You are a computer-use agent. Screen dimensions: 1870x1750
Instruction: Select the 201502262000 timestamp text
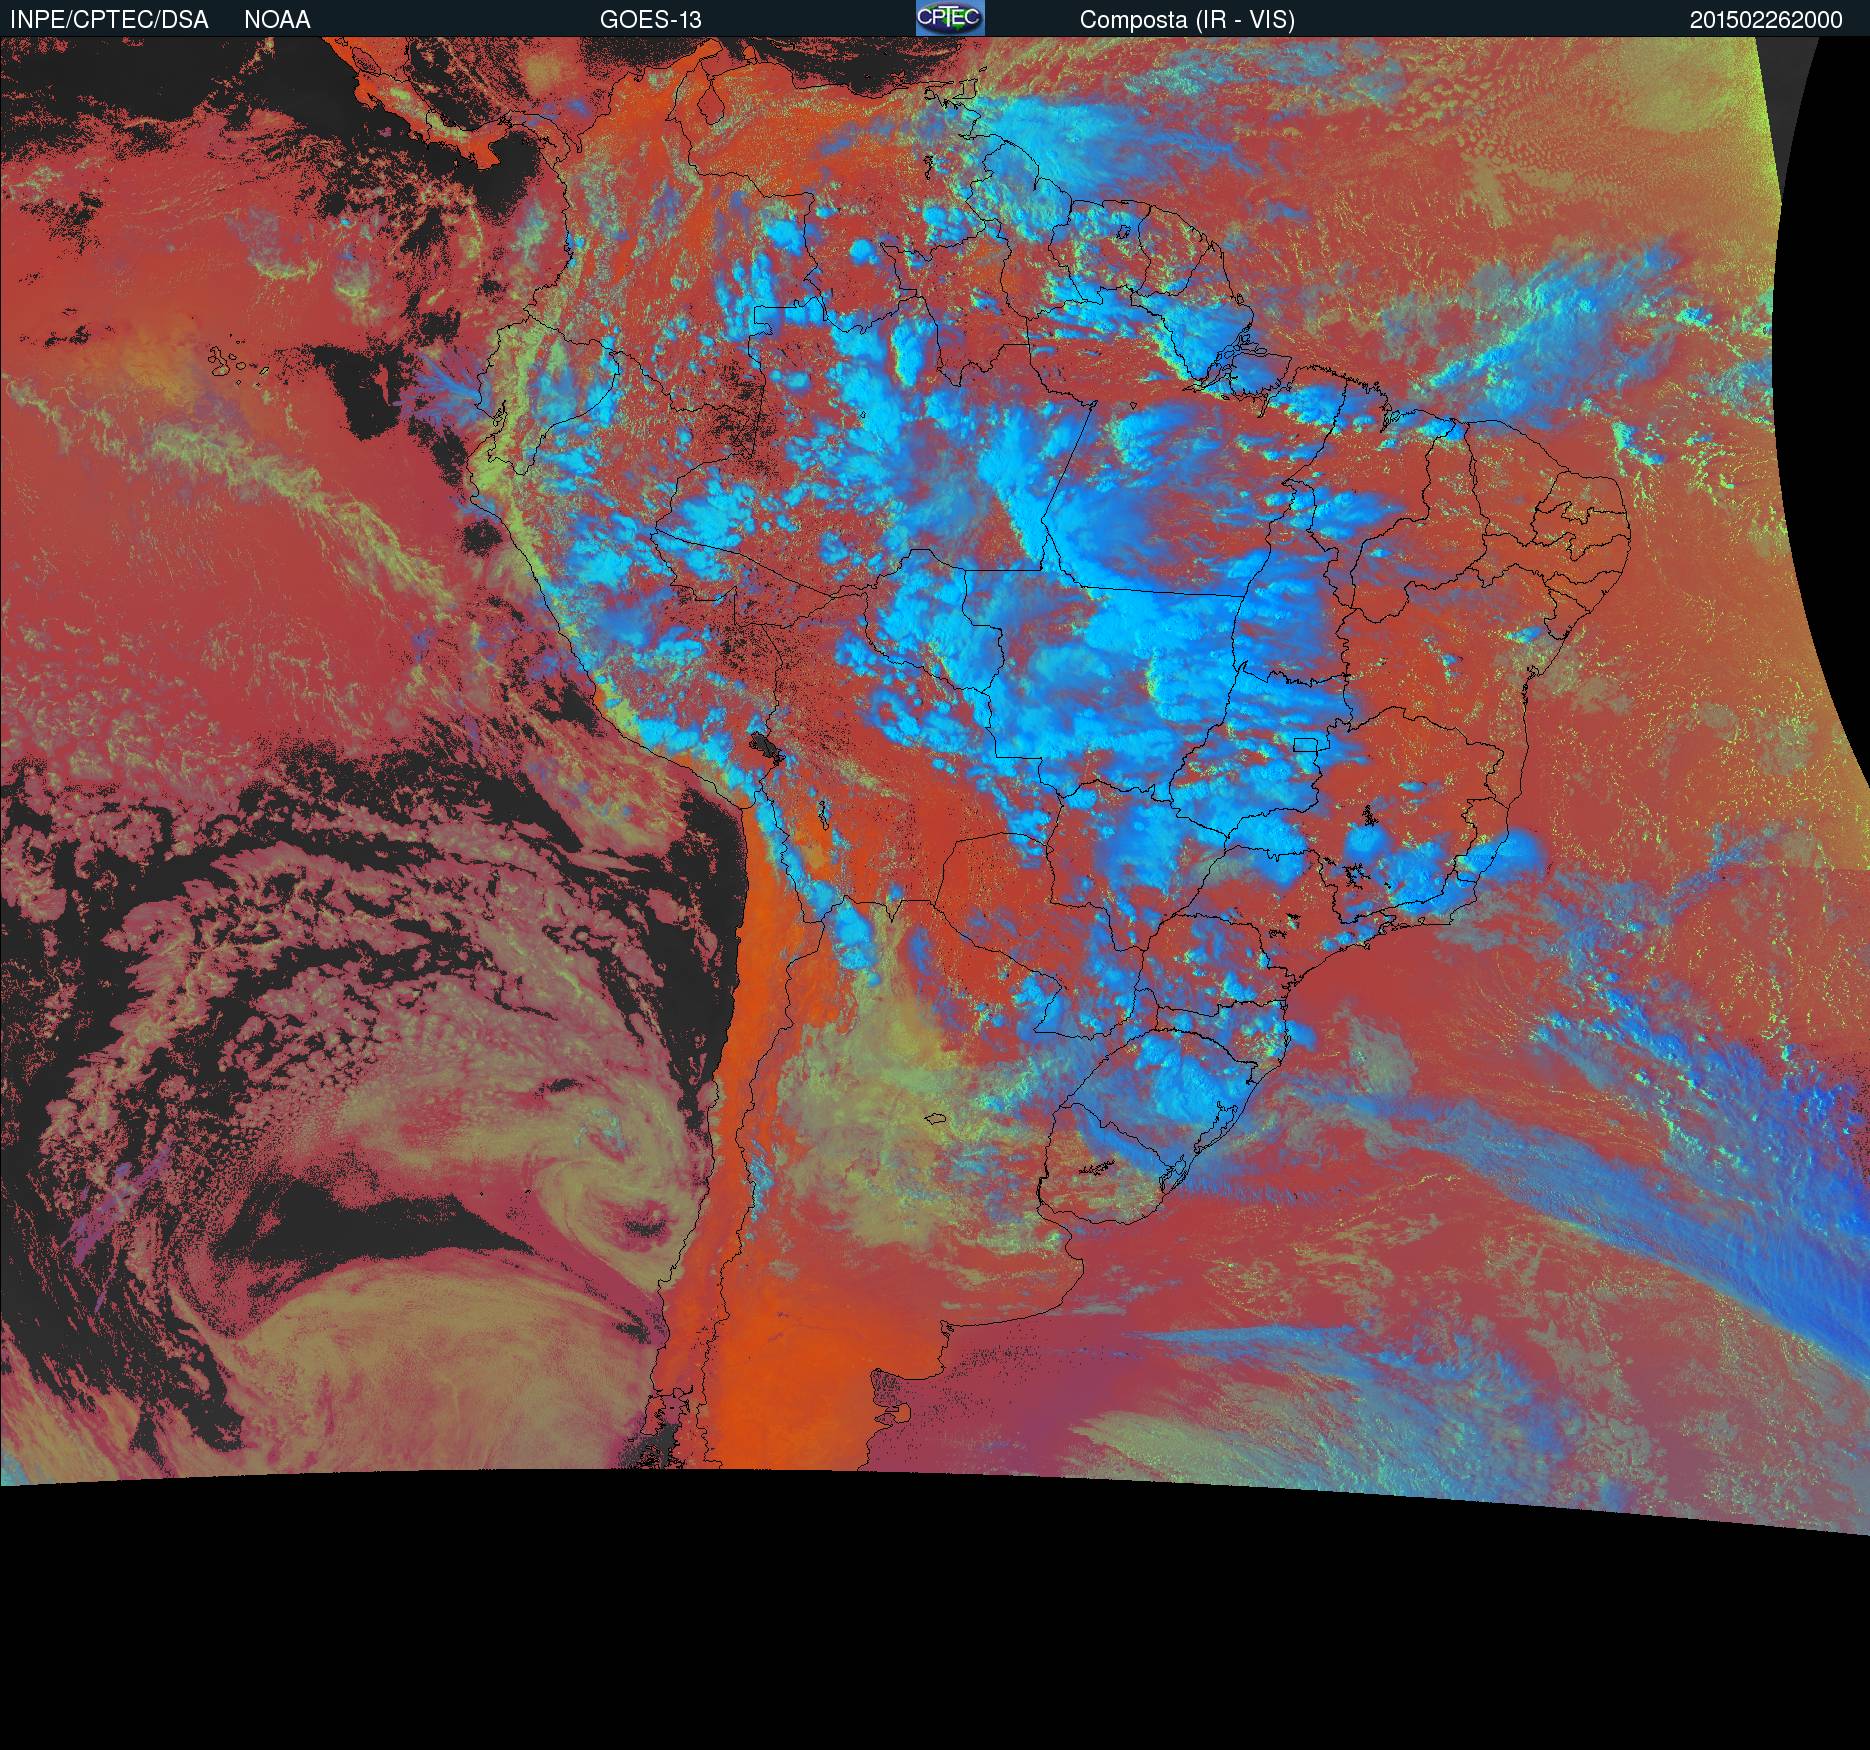tap(1766, 20)
